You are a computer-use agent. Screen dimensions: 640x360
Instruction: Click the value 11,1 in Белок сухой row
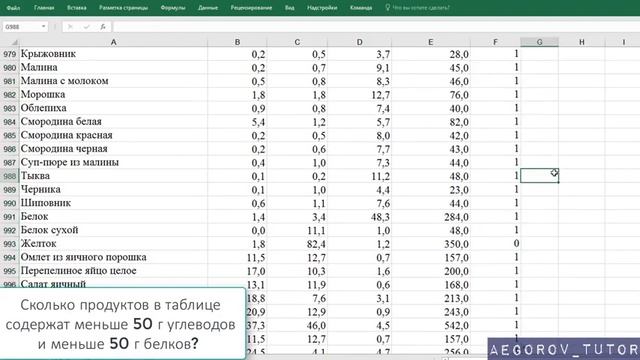pyautogui.click(x=316, y=231)
